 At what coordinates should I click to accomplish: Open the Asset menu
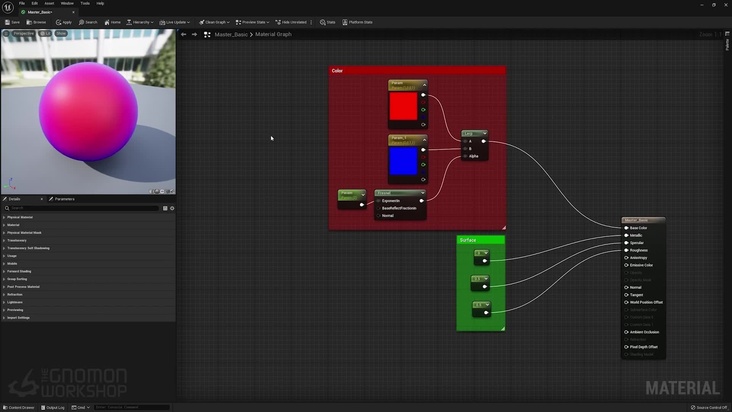(x=49, y=3)
